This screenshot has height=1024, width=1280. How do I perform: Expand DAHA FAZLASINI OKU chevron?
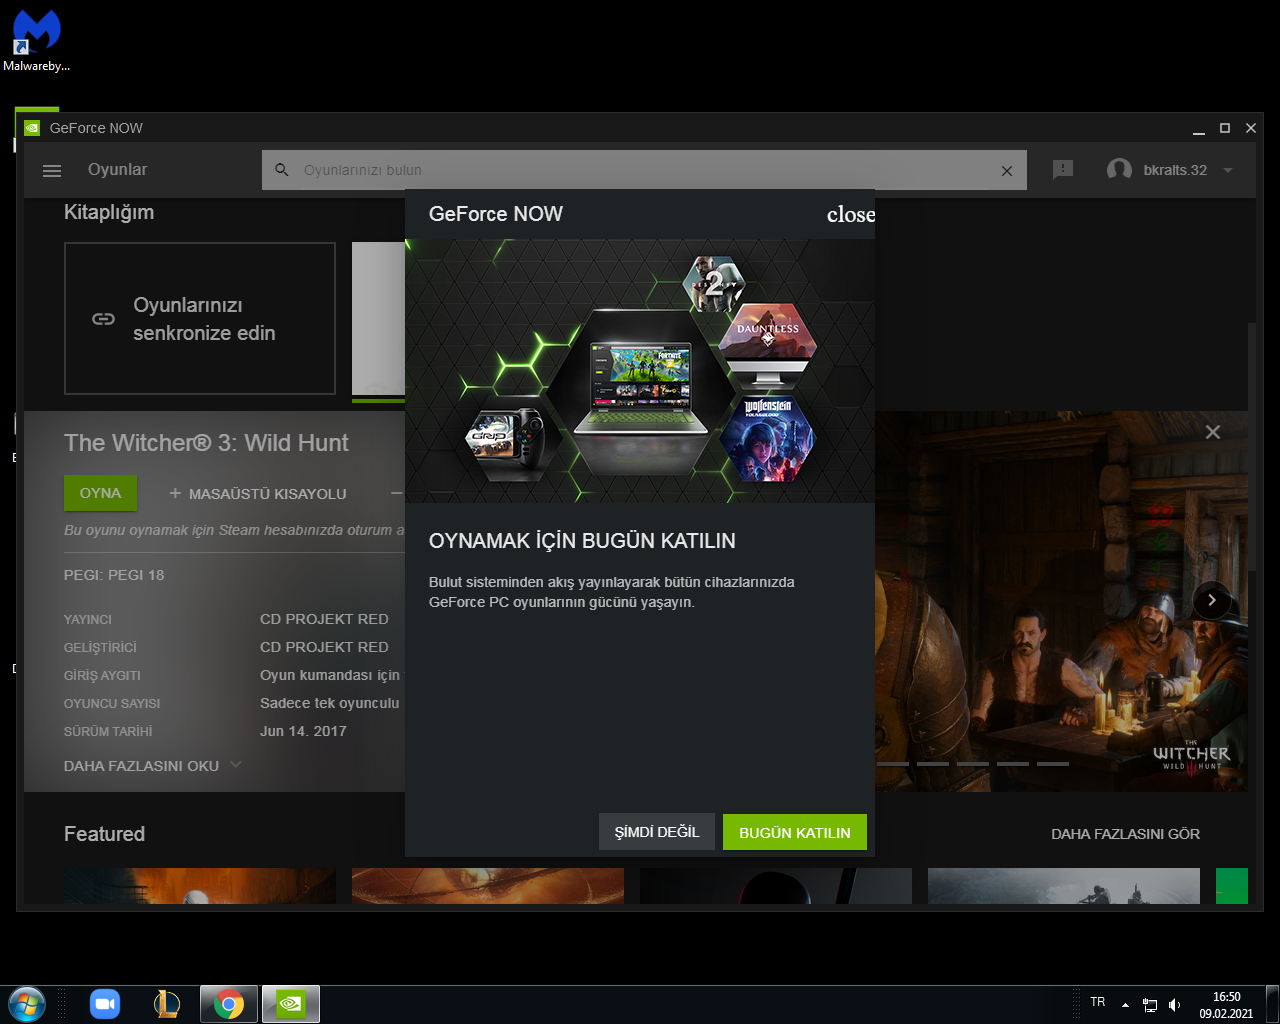click(236, 765)
